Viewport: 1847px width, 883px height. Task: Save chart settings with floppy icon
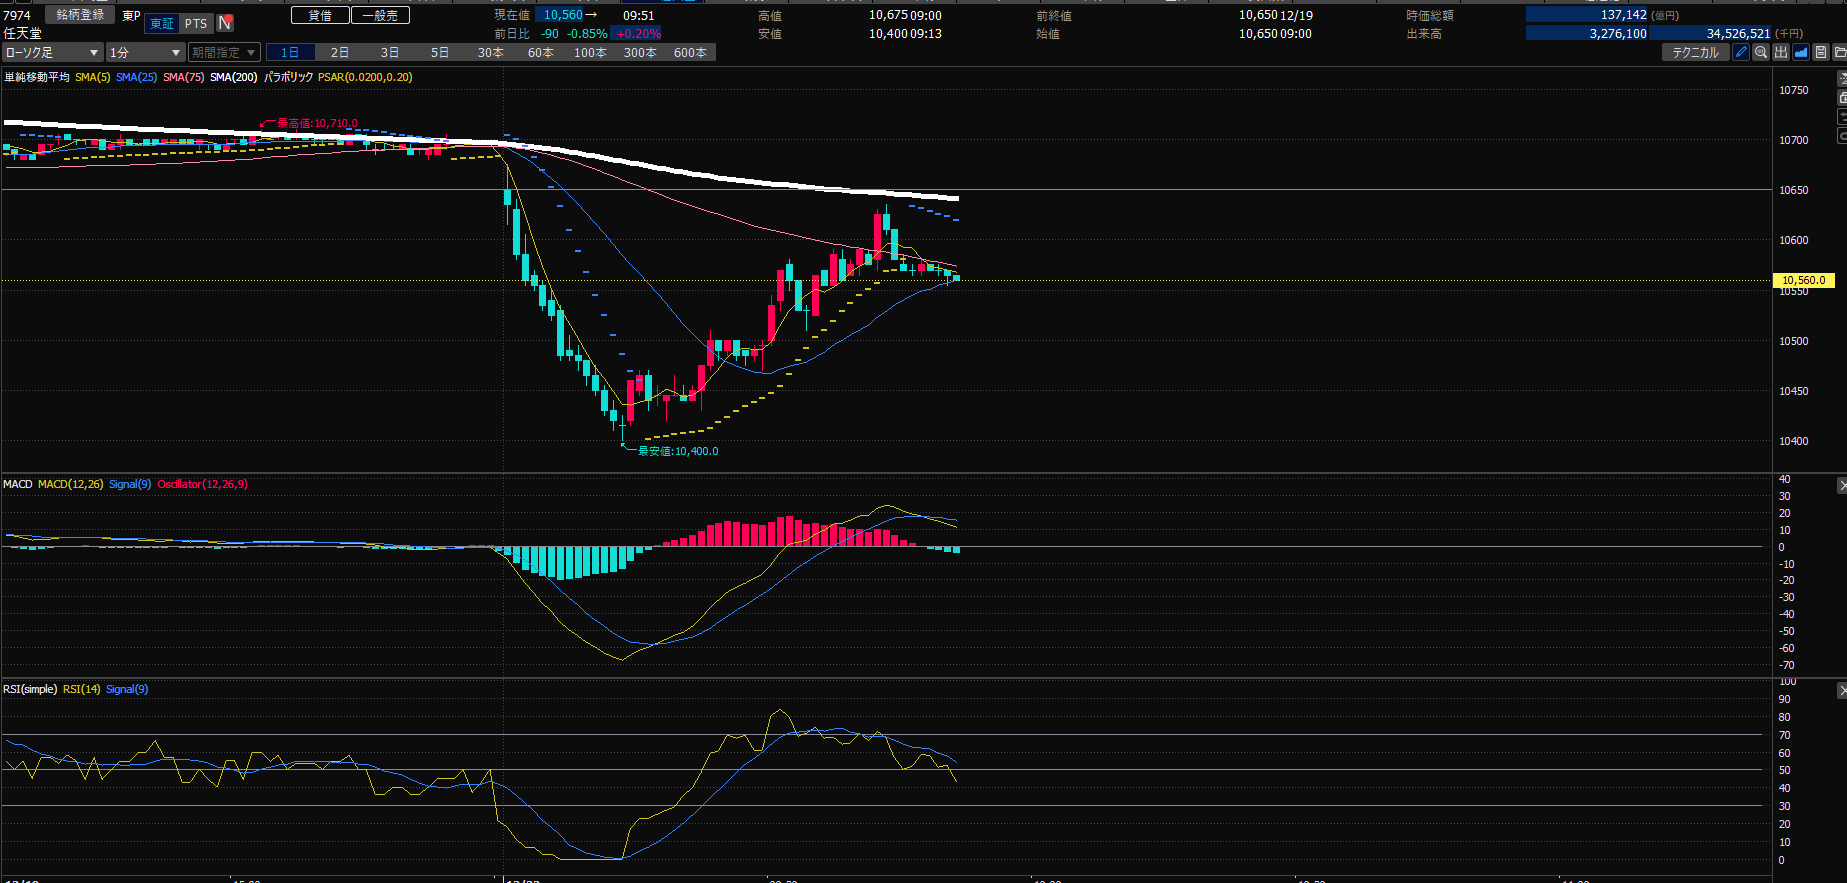(1821, 53)
